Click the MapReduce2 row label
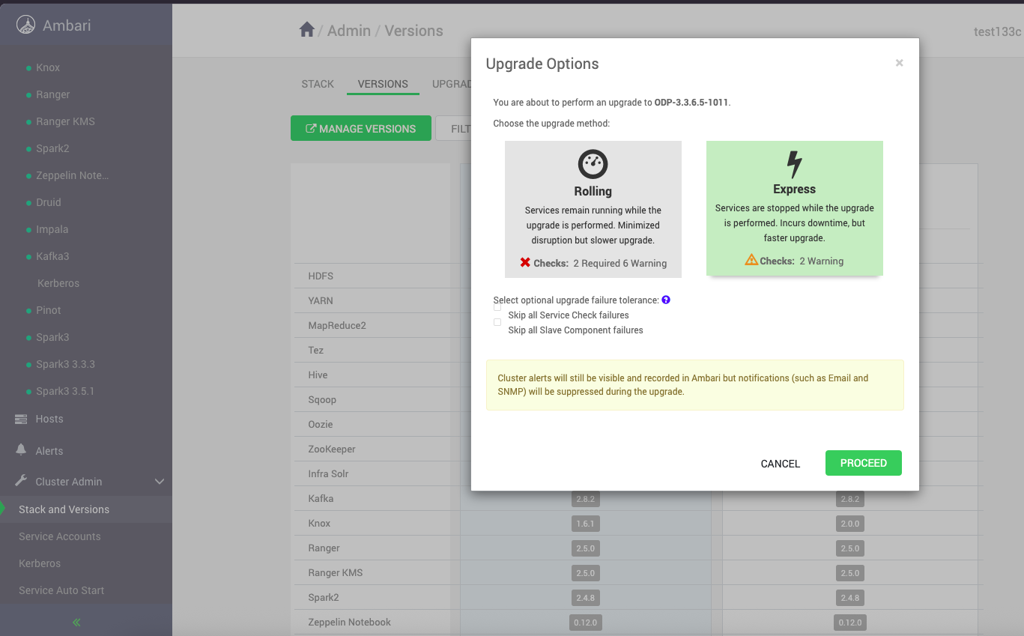 coord(337,325)
